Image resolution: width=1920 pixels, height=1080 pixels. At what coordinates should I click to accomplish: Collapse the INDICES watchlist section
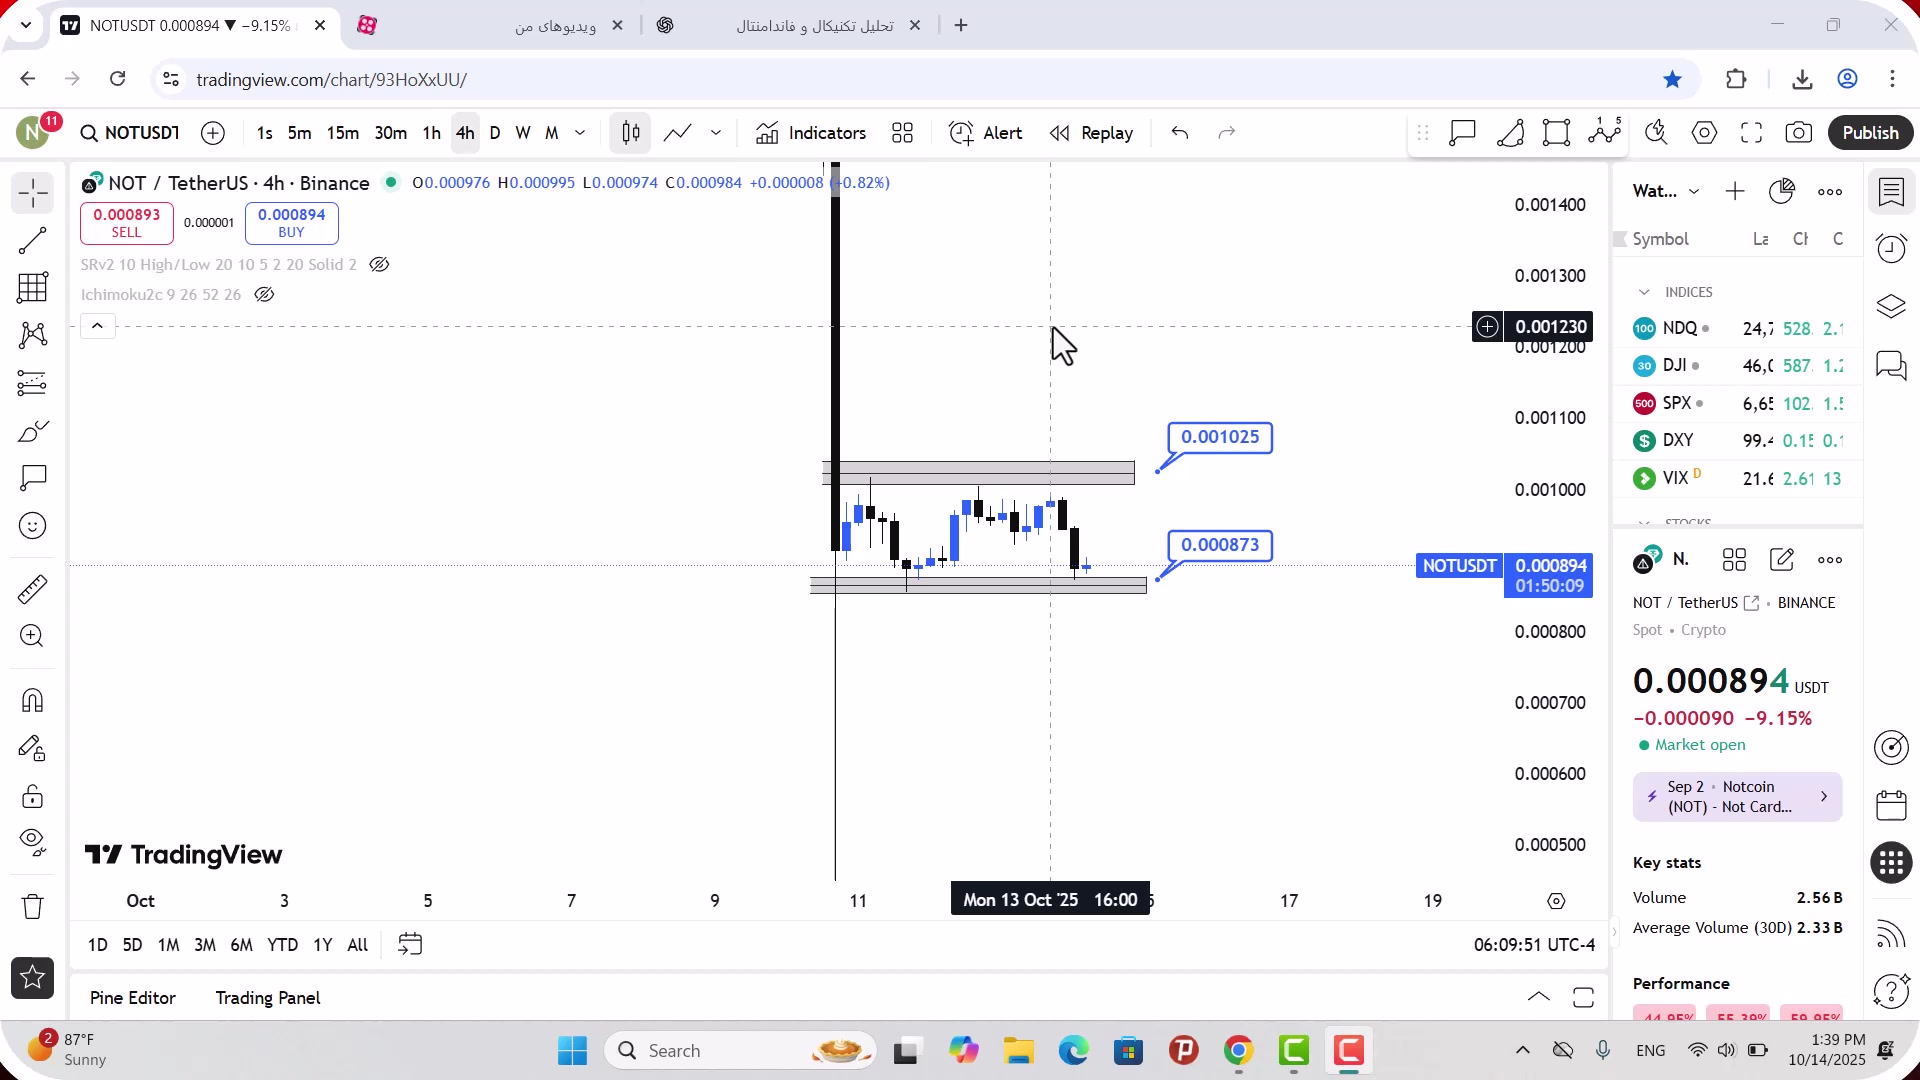pyautogui.click(x=1644, y=292)
